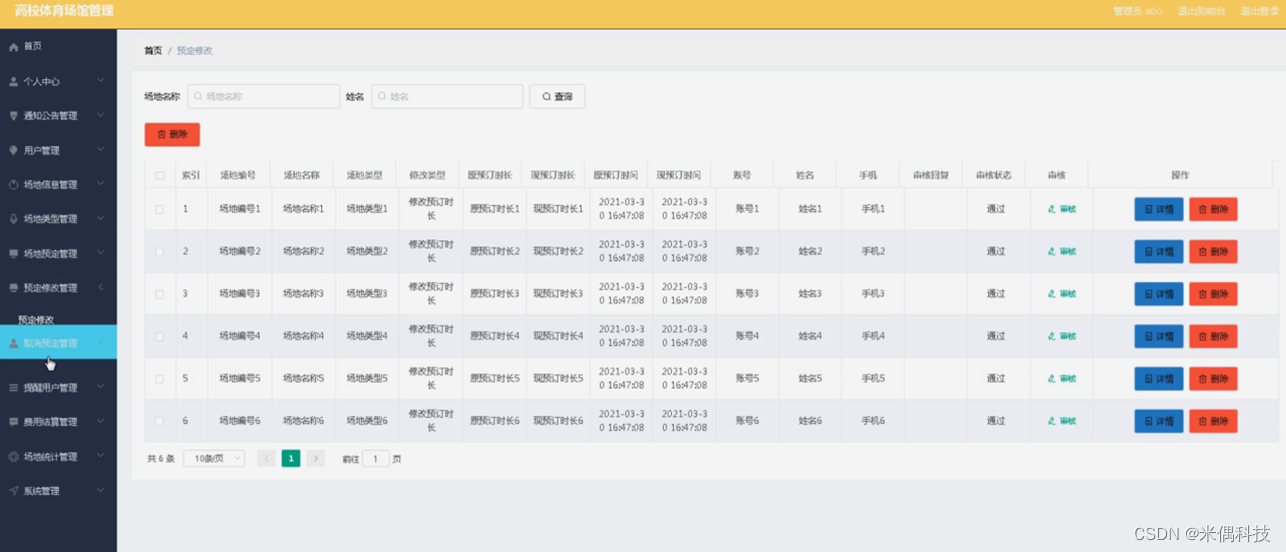Click the list icon beside 提醒用户管理
Screen dimensions: 1286x552
coord(14,388)
